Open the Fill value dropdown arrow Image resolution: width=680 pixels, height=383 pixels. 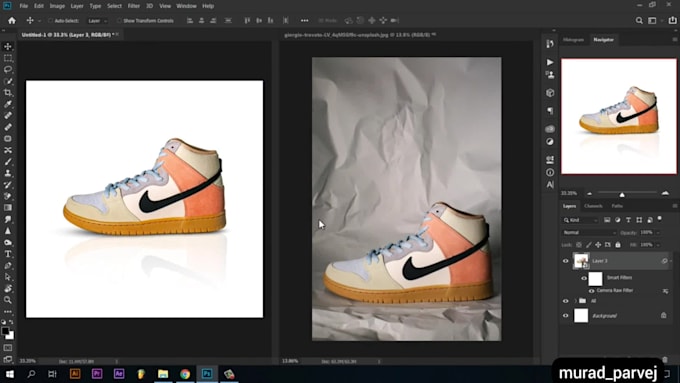coord(658,245)
